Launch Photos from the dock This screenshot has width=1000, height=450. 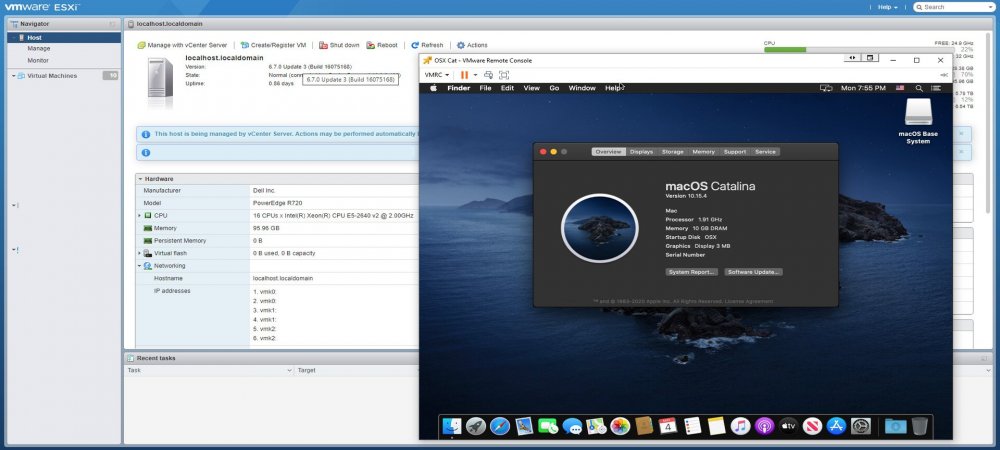click(620, 426)
